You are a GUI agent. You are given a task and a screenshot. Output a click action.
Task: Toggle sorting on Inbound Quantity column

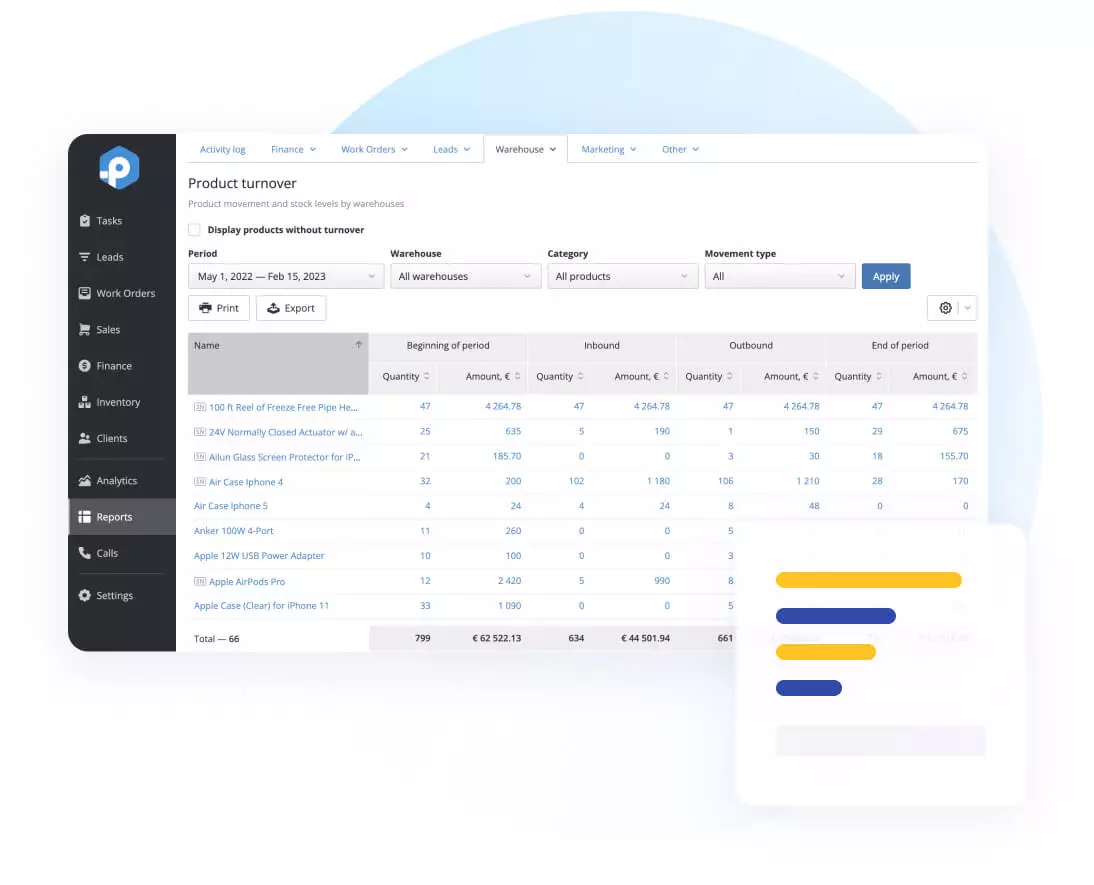click(558, 376)
